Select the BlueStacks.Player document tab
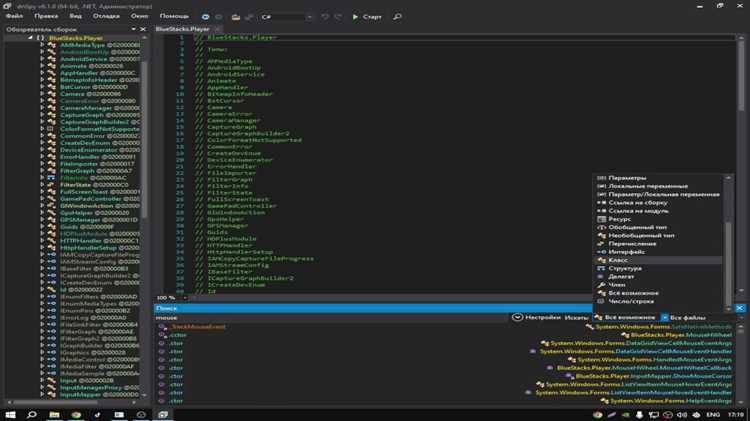 tap(183, 29)
